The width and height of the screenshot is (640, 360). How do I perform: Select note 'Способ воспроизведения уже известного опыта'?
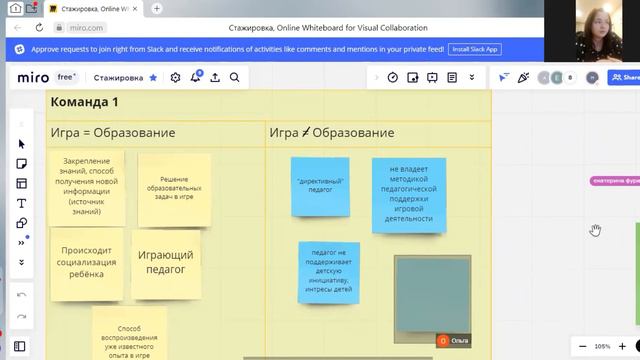point(129,333)
